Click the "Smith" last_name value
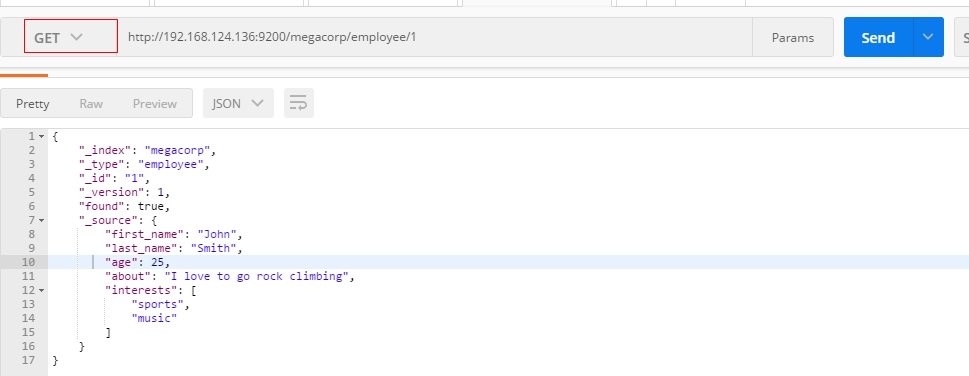This screenshot has width=969, height=376. (x=214, y=248)
